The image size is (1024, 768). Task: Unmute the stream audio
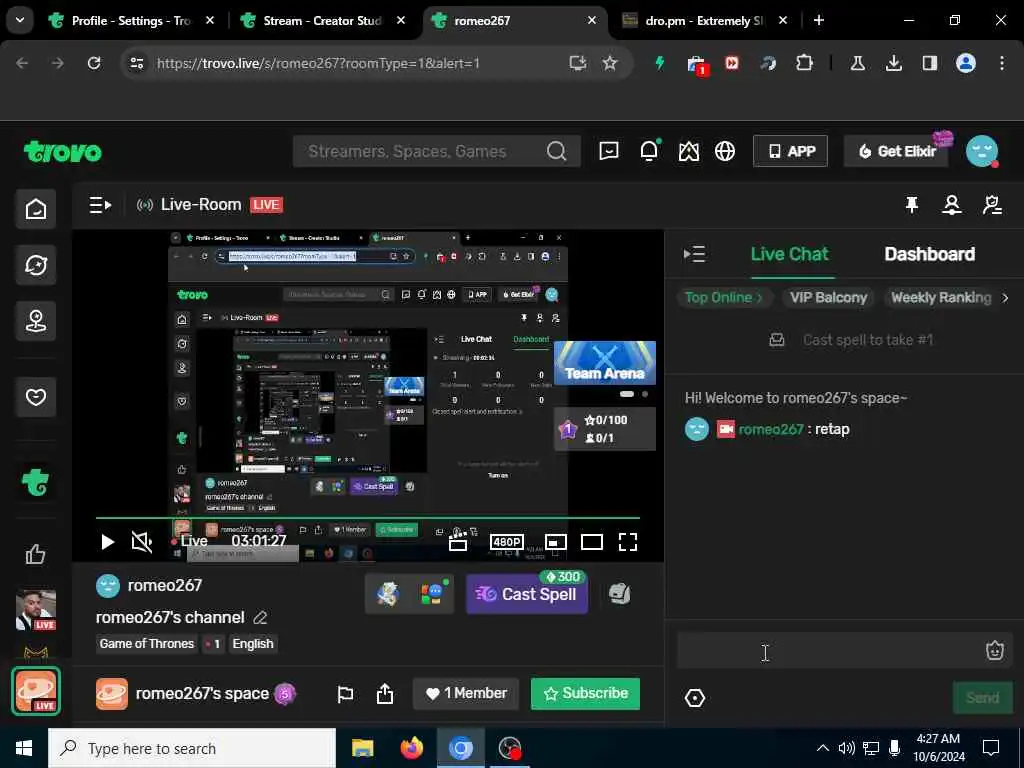coord(142,542)
